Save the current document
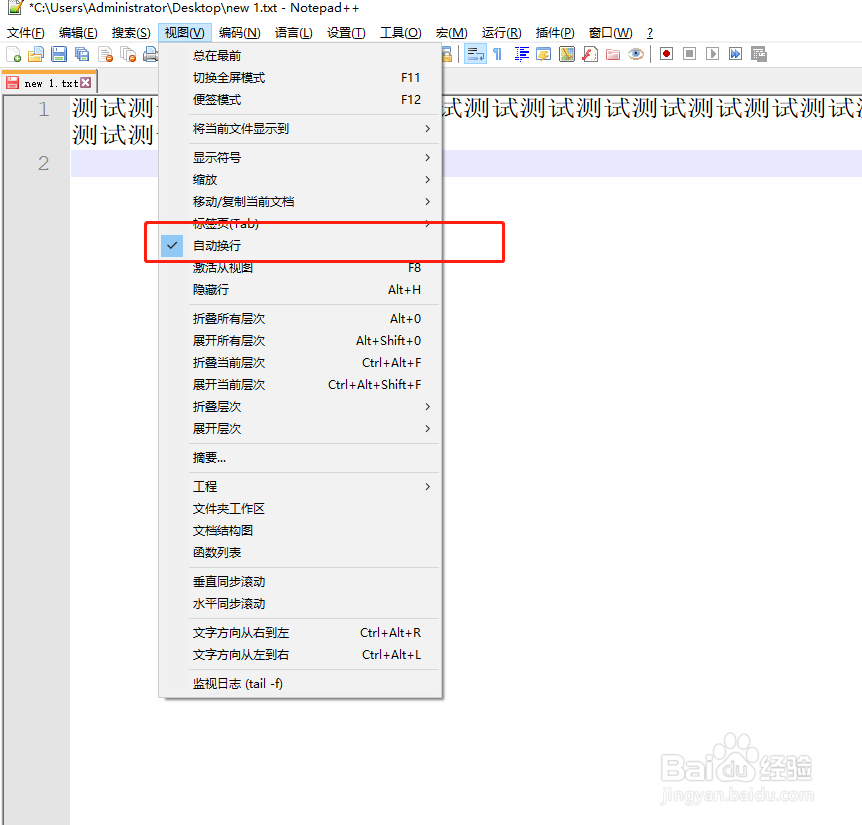 click(57, 53)
